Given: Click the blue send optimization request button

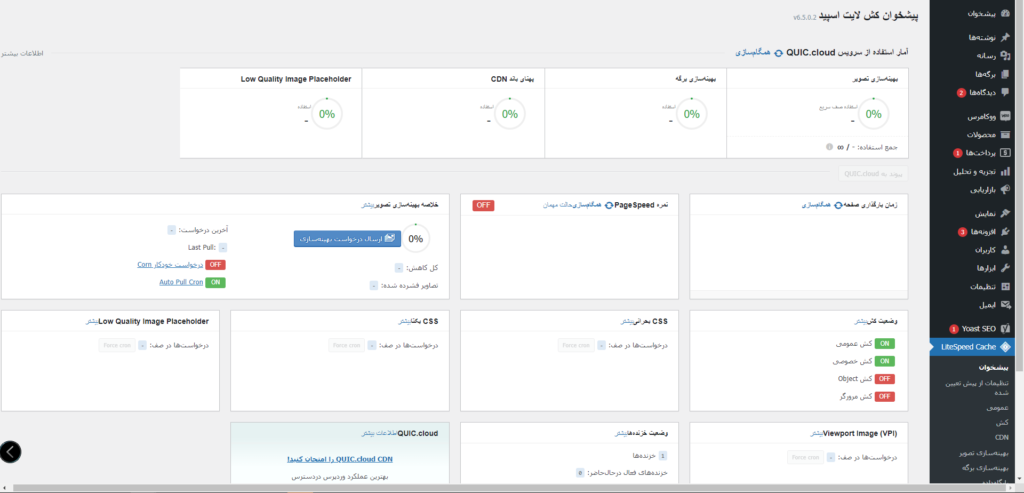Looking at the screenshot, I should coord(347,239).
